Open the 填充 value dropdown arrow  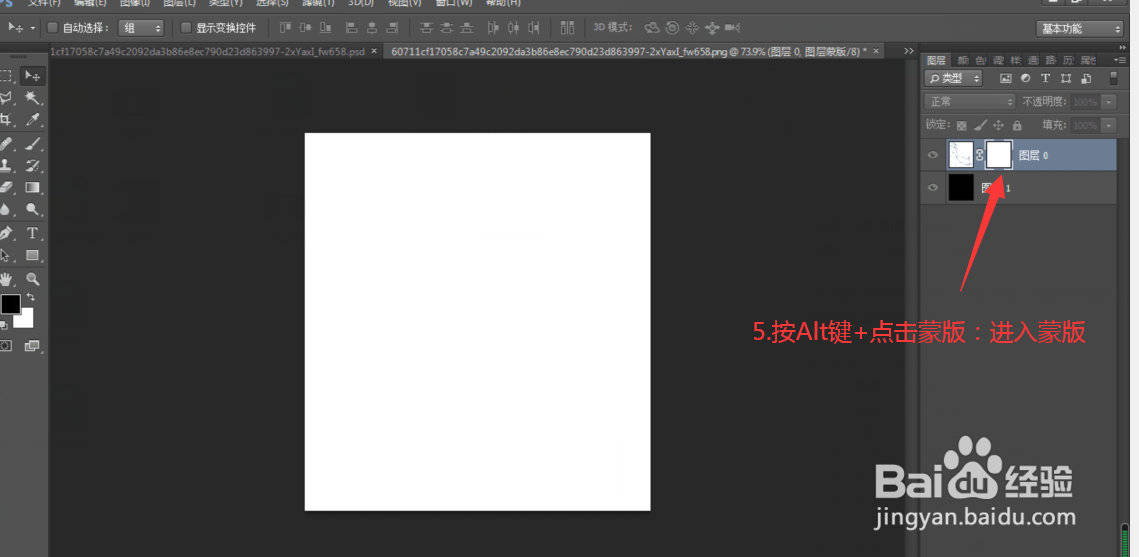point(1109,125)
